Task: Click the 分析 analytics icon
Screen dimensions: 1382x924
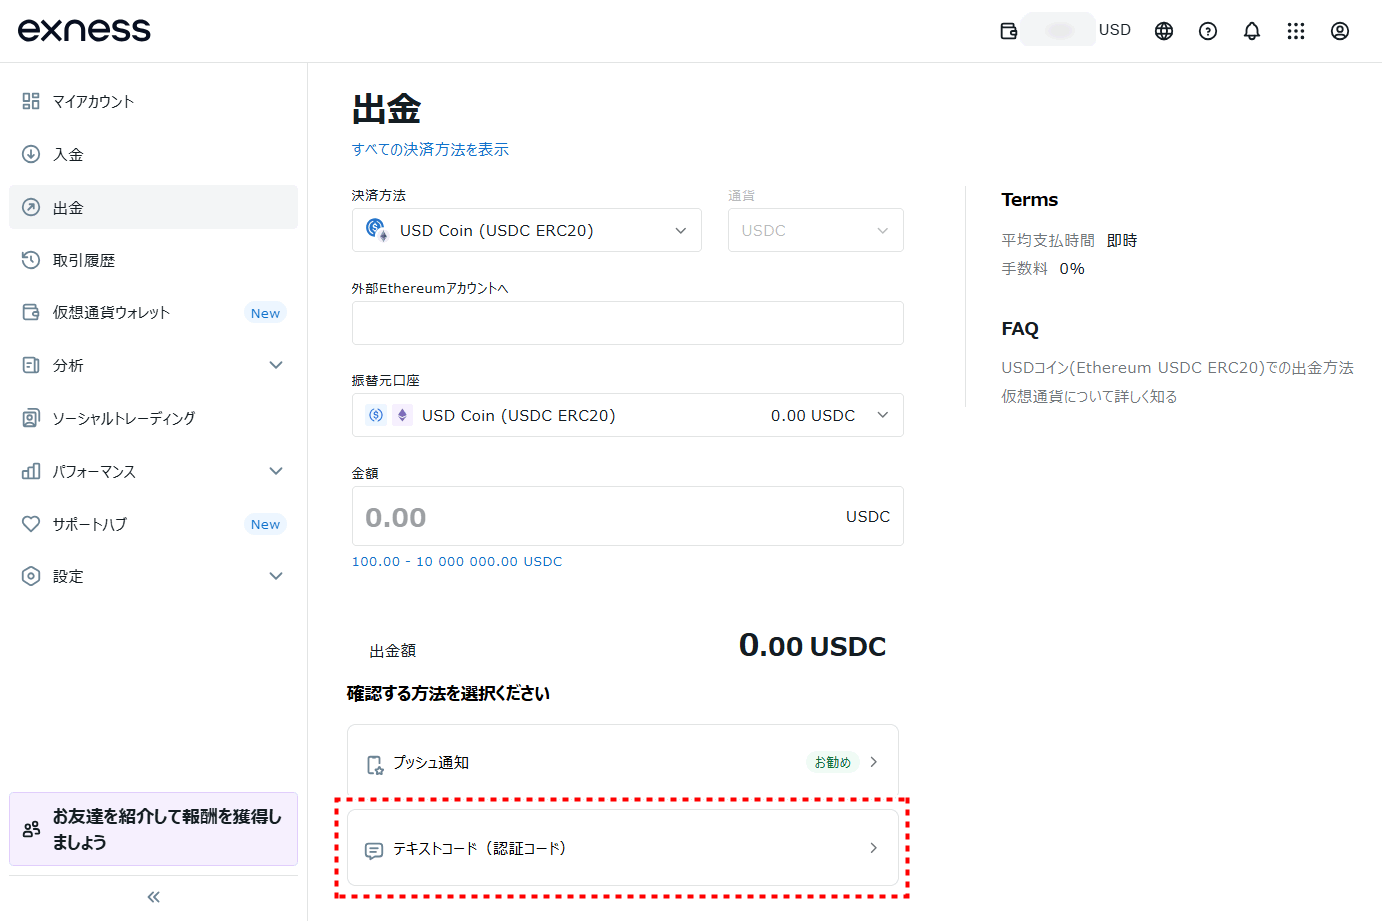Action: tap(31, 365)
